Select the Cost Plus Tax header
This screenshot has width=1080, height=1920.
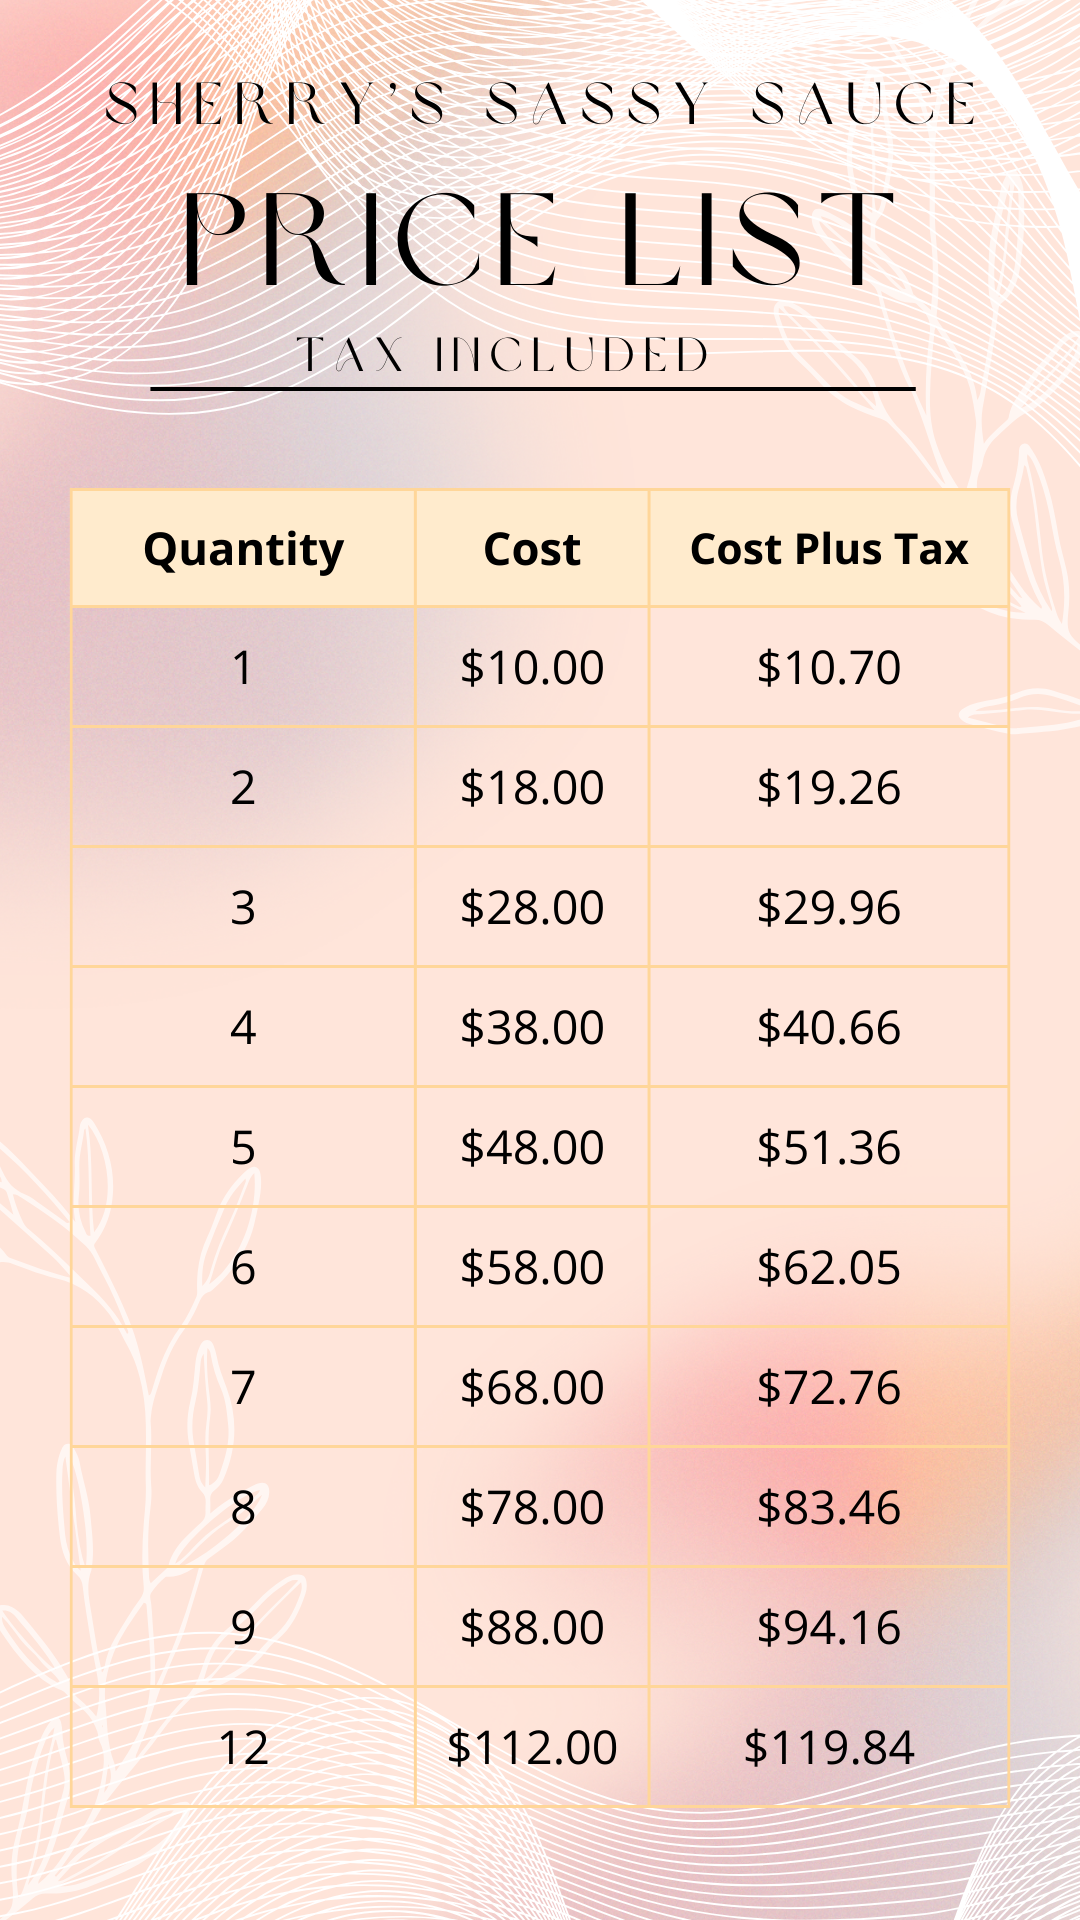point(829,549)
